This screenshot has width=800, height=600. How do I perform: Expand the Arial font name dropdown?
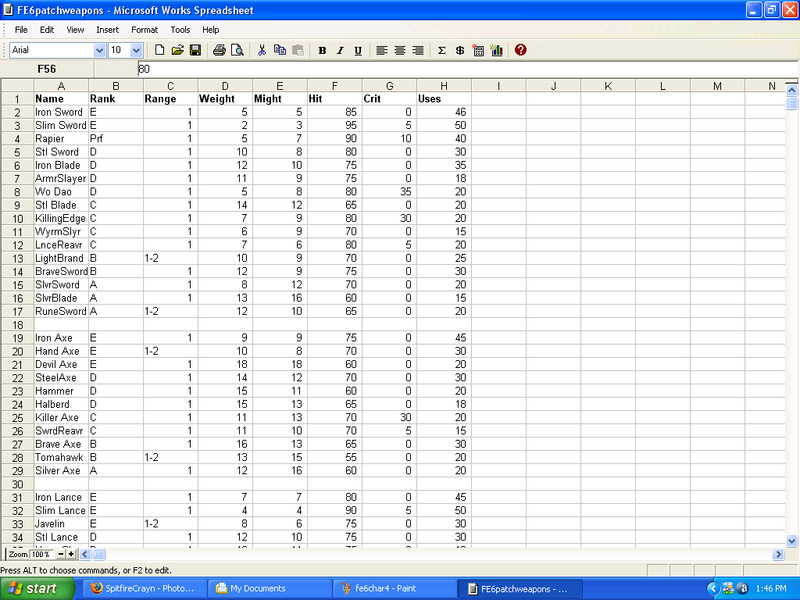coord(99,50)
